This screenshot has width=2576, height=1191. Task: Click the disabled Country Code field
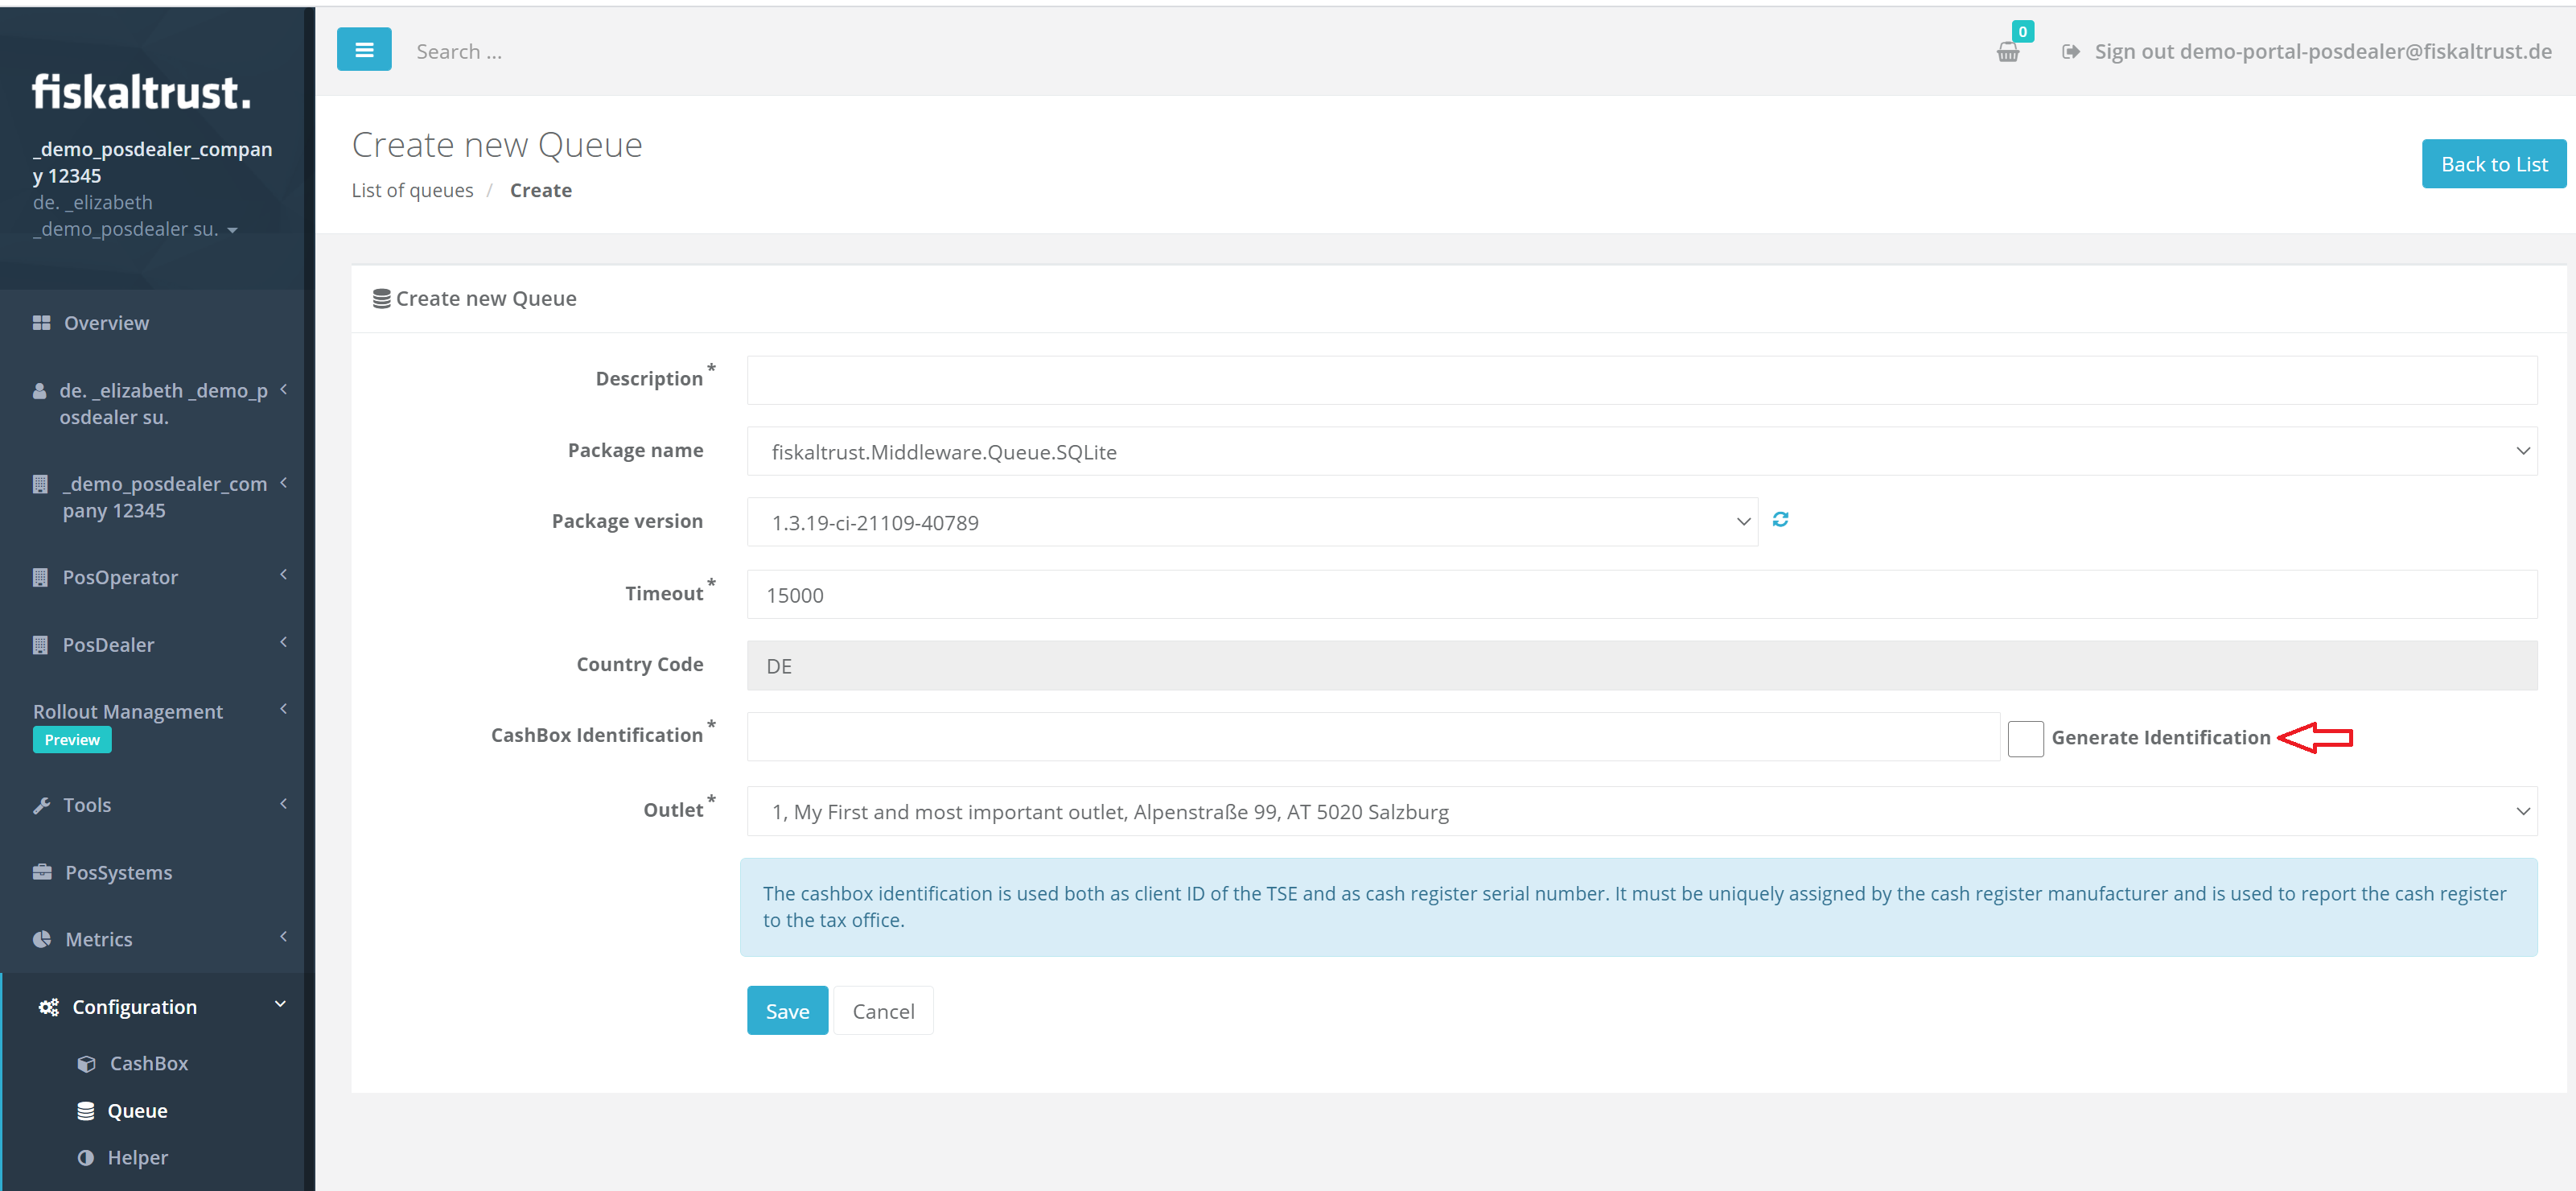pyautogui.click(x=1641, y=666)
